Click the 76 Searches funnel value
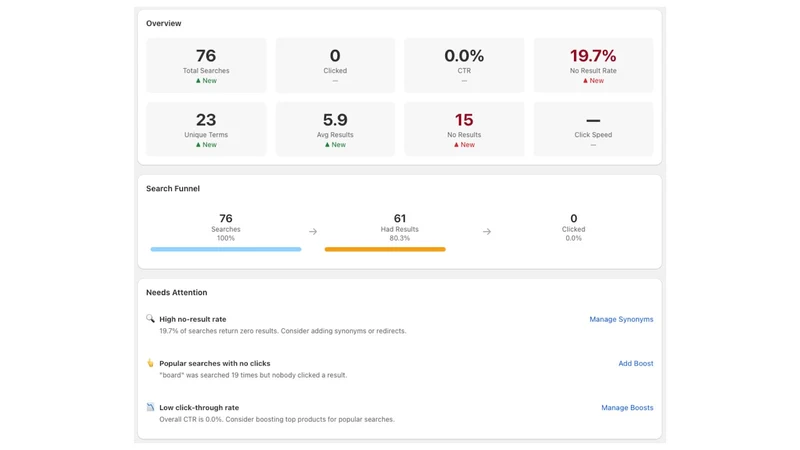Screen dimensions: 800x450 (226, 219)
